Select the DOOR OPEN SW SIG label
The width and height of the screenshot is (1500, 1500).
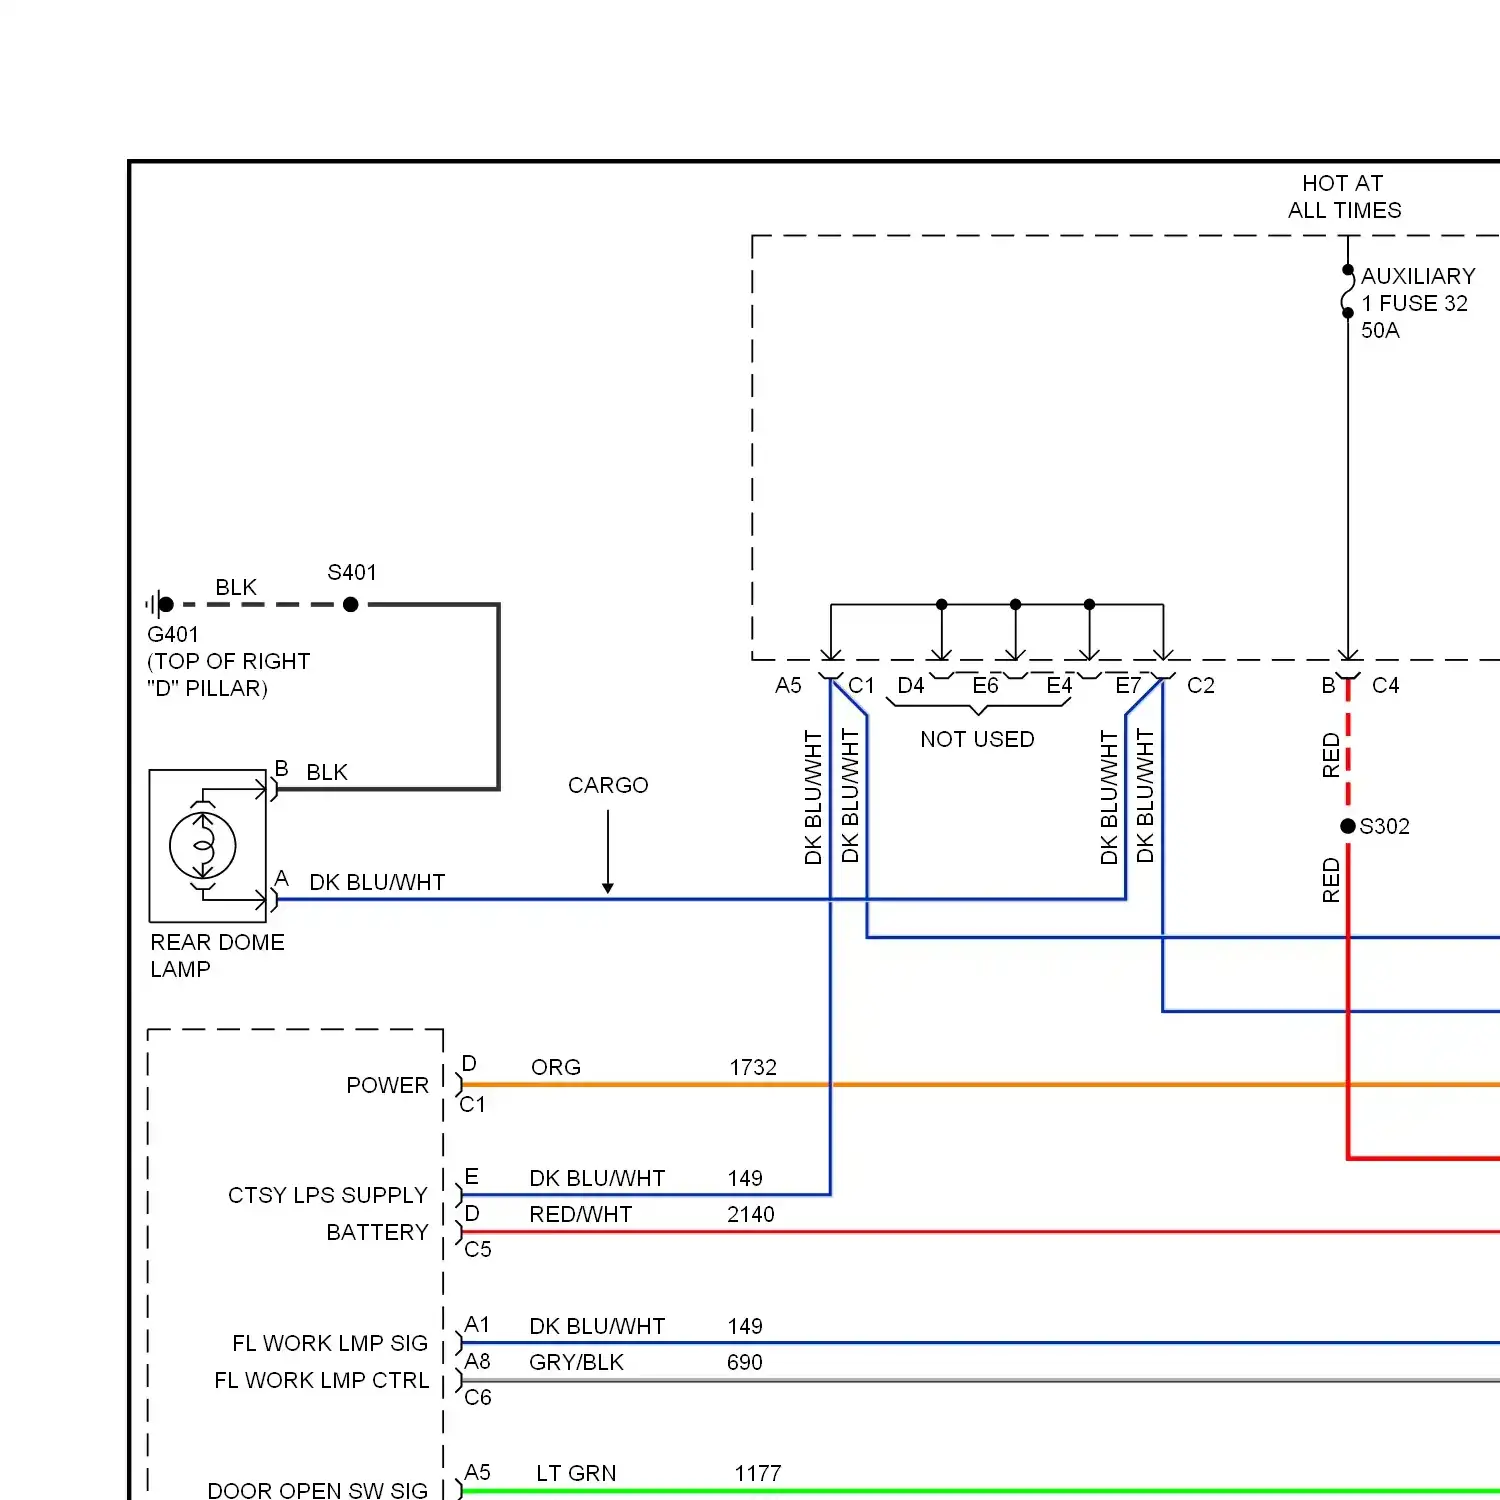point(317,1490)
